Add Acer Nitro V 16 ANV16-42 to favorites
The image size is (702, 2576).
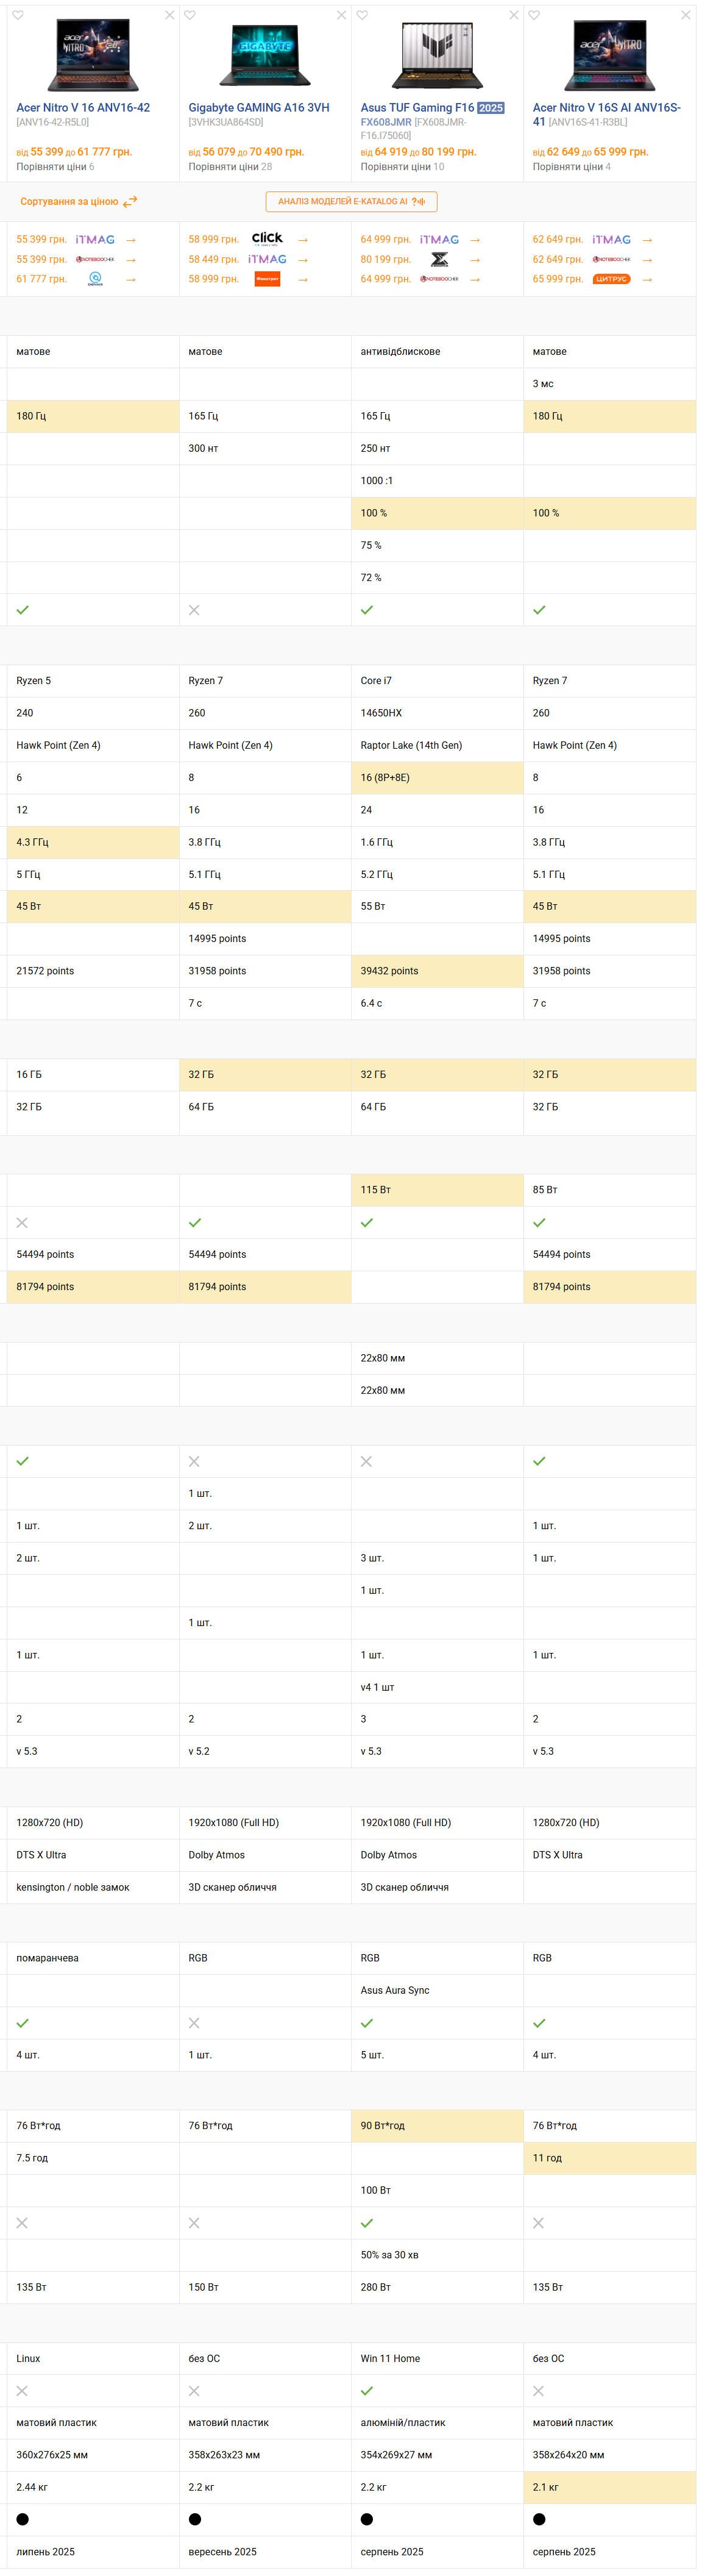click(x=17, y=15)
